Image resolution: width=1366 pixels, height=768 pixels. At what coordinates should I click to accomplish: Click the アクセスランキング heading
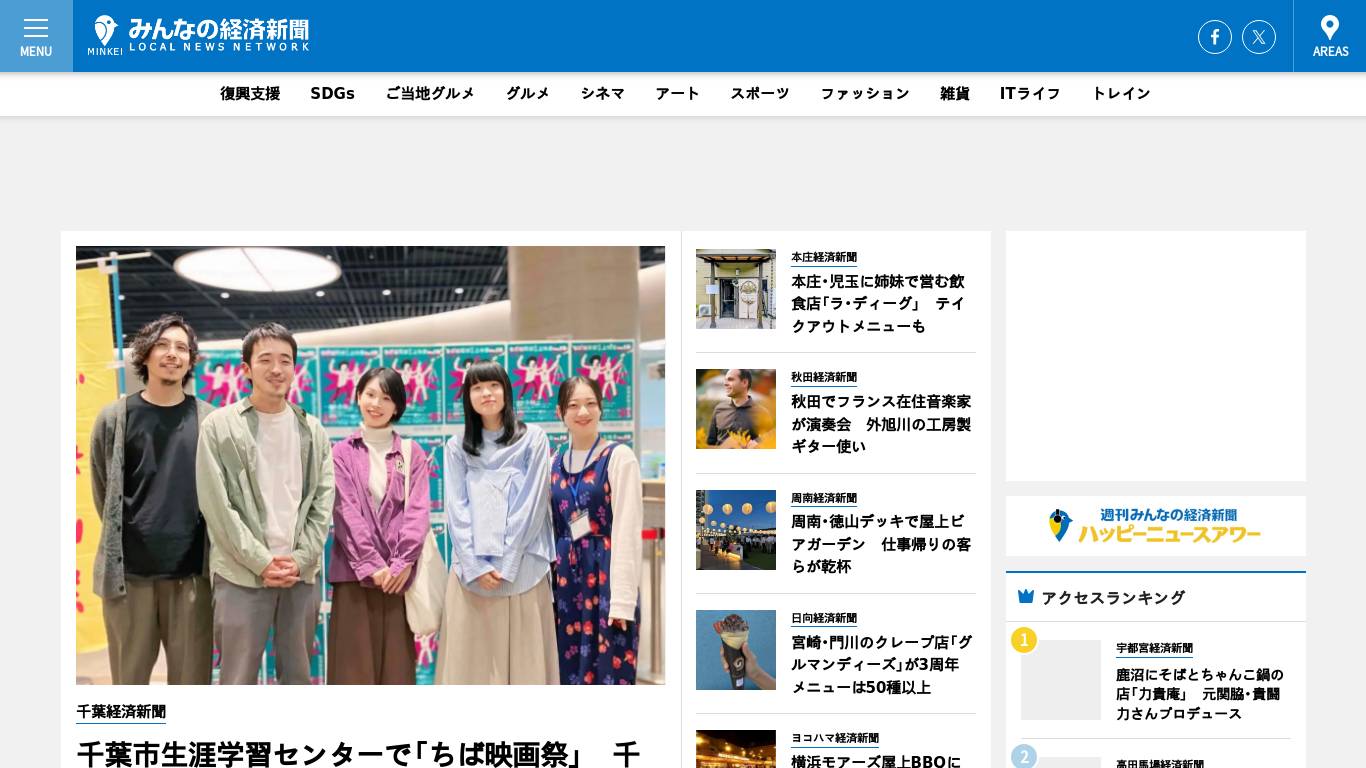[x=1113, y=597]
